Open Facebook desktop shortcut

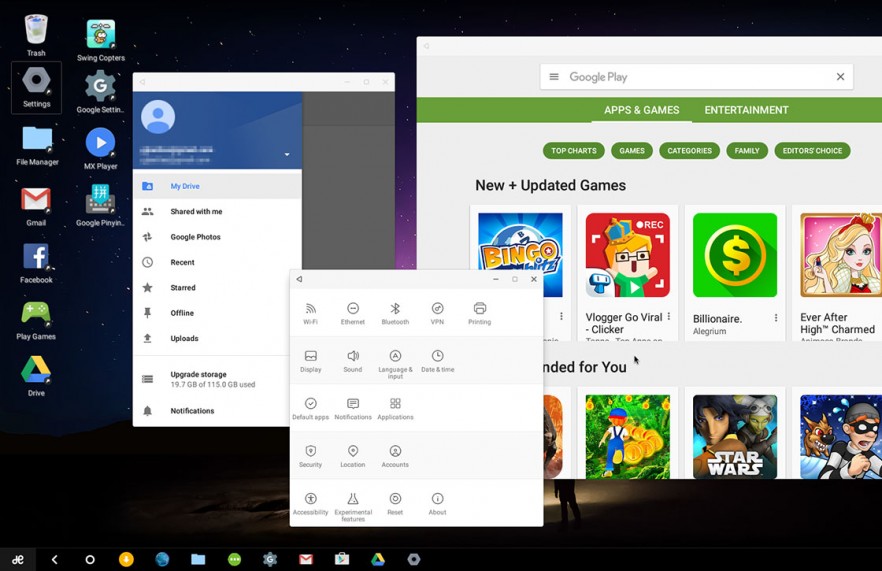[x=36, y=263]
